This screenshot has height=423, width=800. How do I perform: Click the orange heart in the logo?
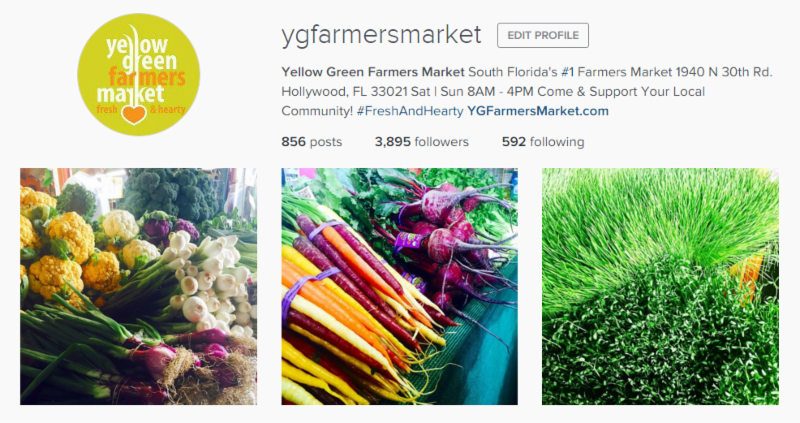click(x=134, y=114)
